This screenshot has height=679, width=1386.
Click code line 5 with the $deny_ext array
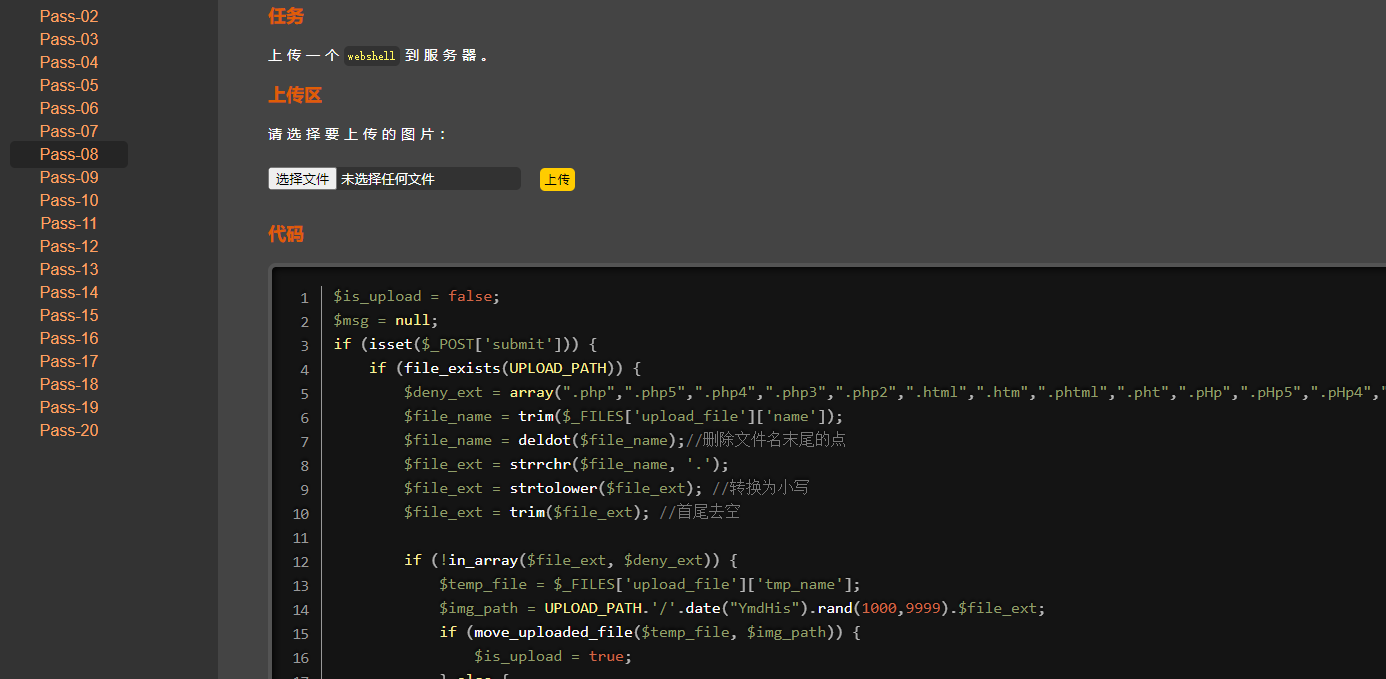(800, 393)
